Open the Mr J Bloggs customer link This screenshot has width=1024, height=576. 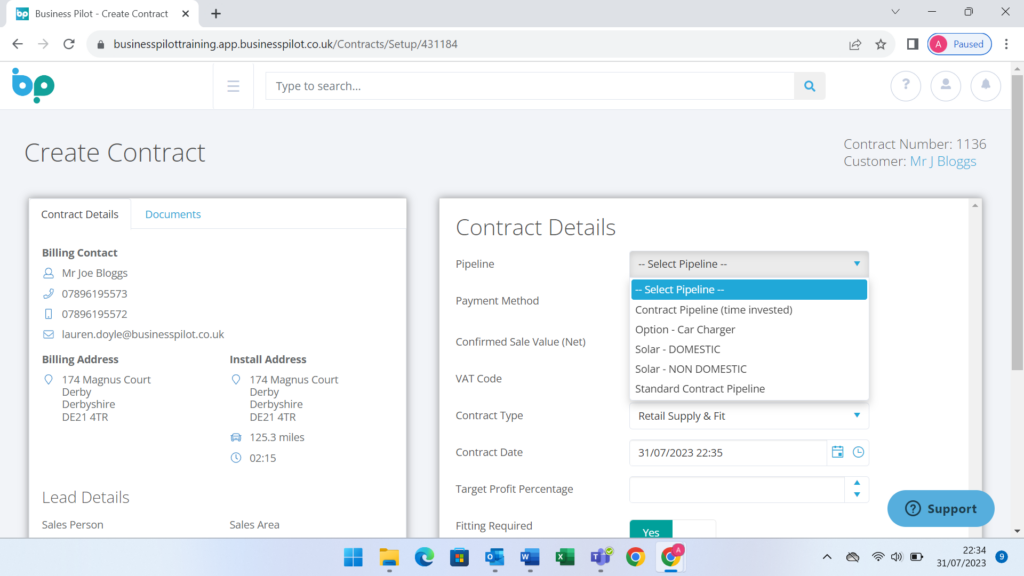[942, 161]
